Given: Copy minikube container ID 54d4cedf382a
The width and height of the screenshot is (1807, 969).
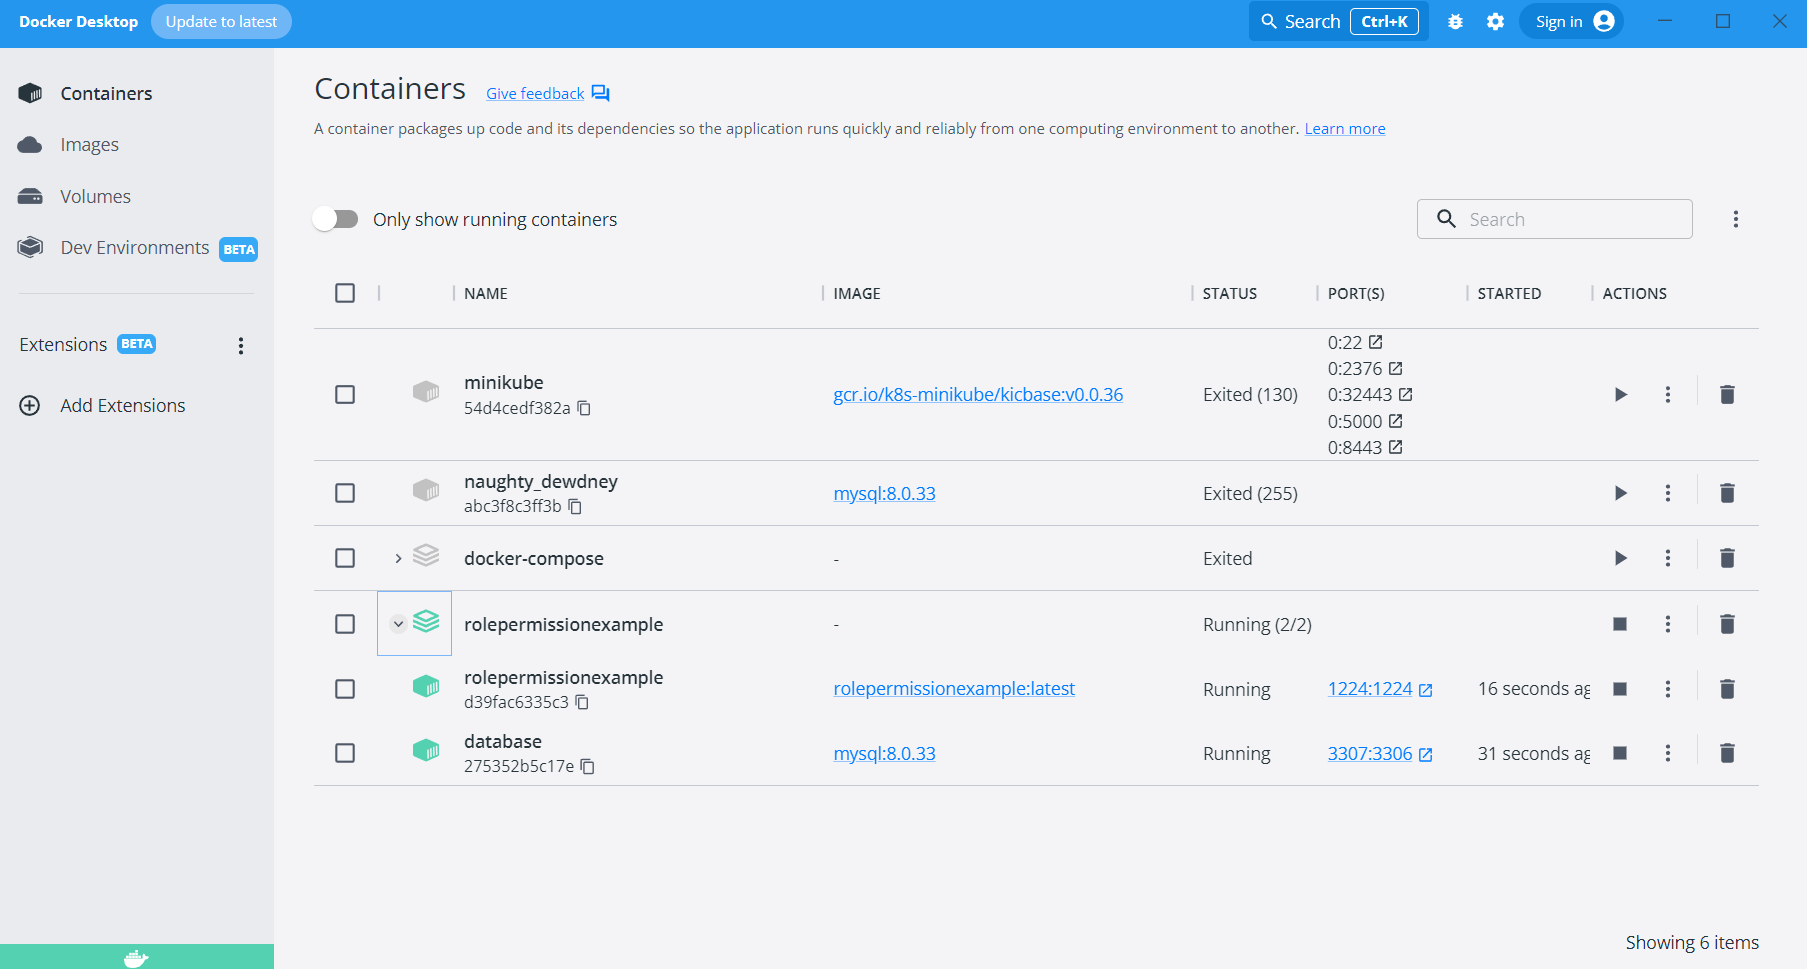Looking at the screenshot, I should coord(584,408).
